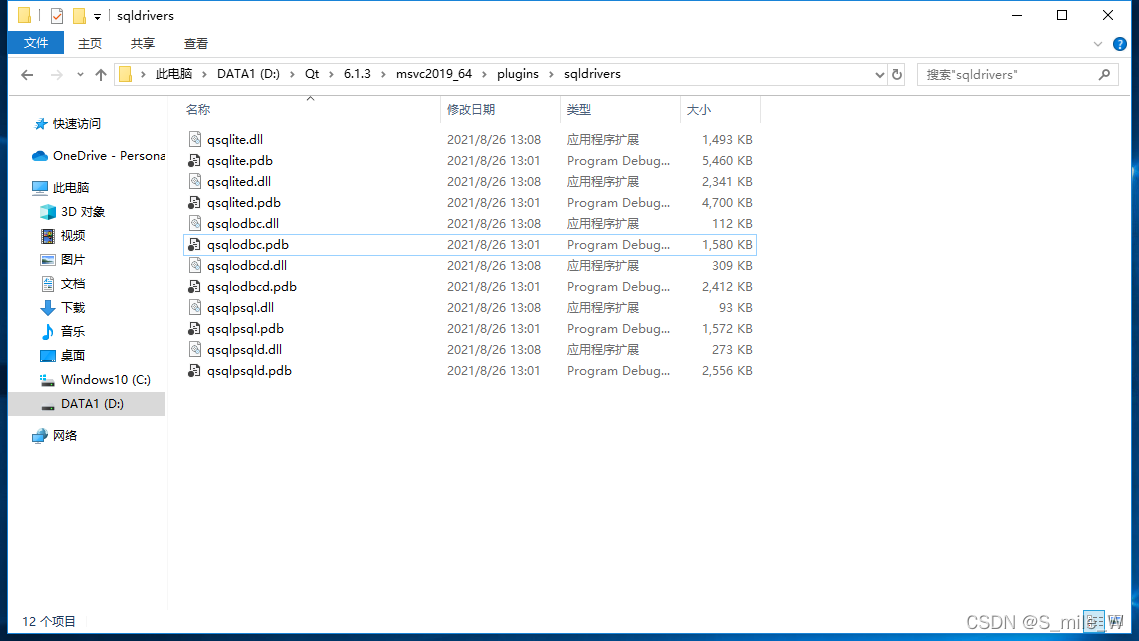The height and width of the screenshot is (641, 1139).
Task: Click the Properties quick access icon
Action: [57, 15]
